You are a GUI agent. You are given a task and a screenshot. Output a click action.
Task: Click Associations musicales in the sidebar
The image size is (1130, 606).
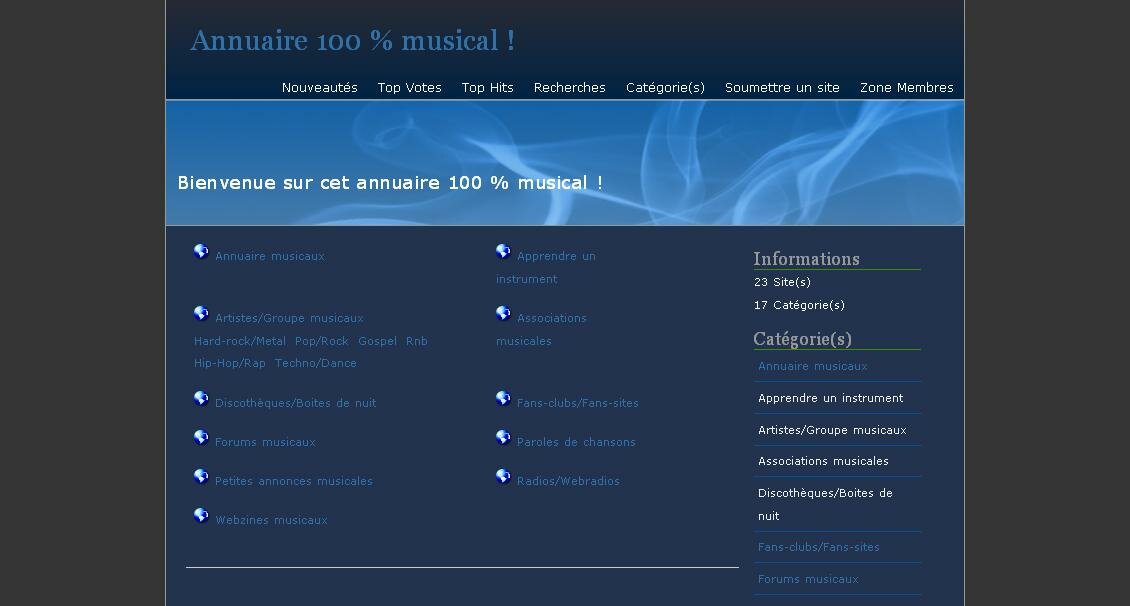coord(823,461)
